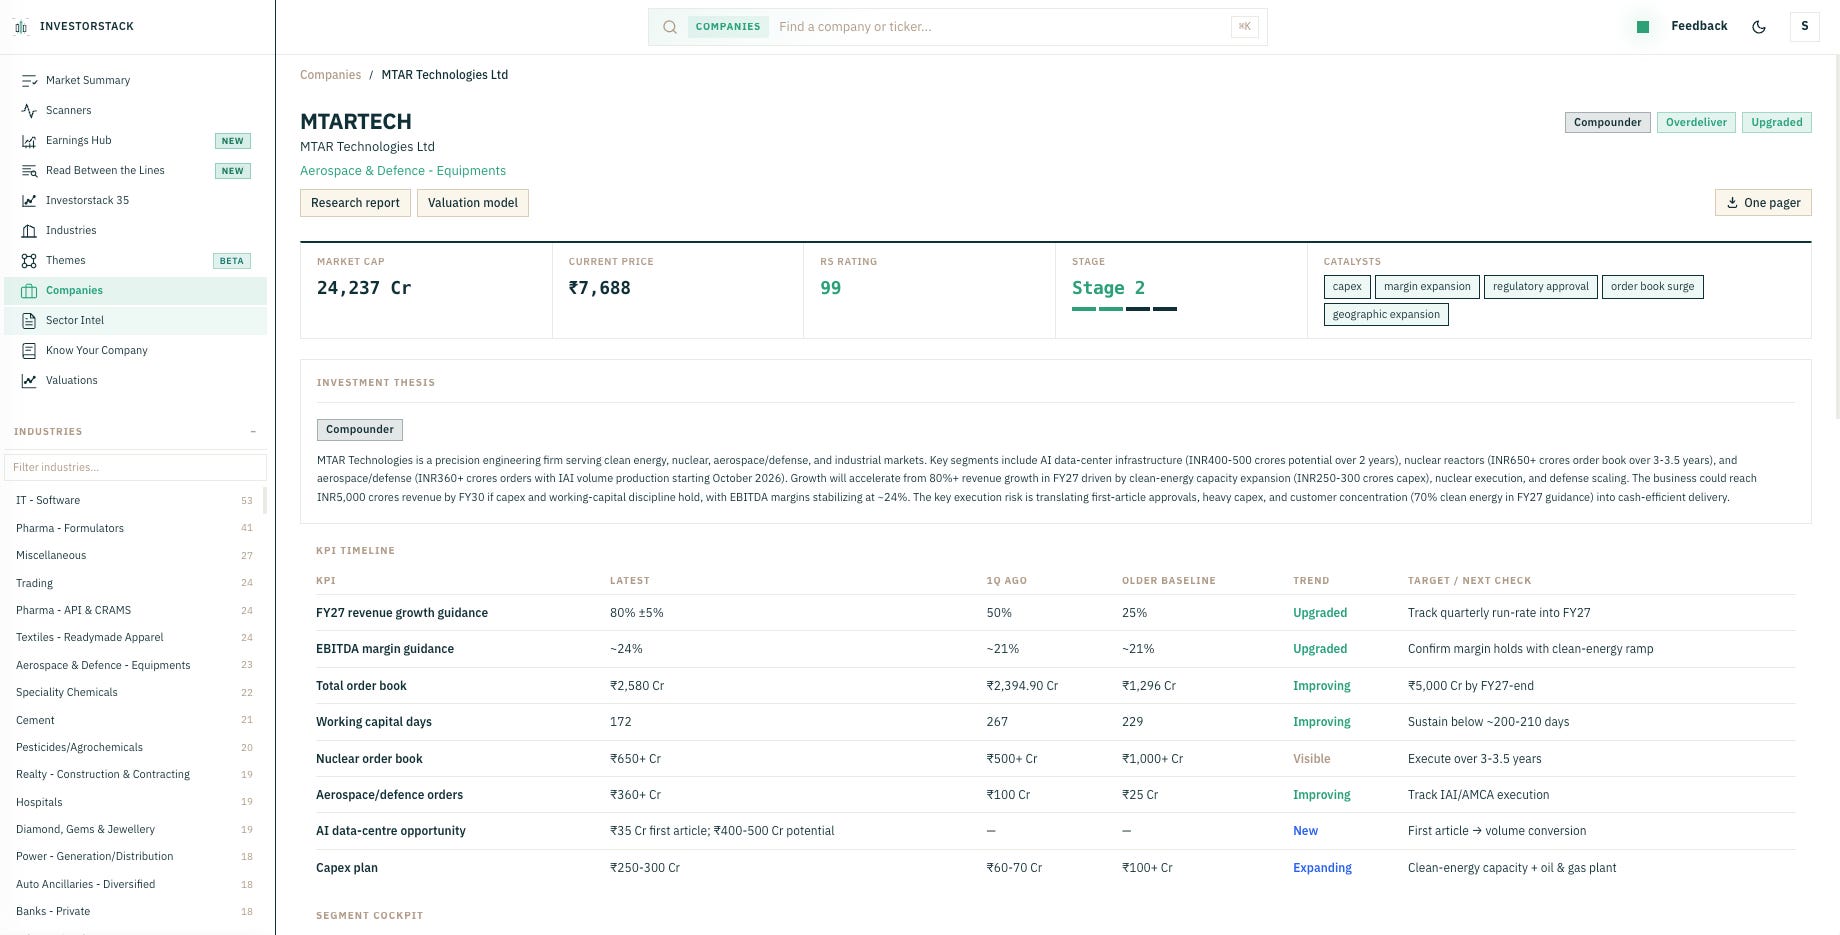This screenshot has height=935, width=1840.
Task: Open Themes section
Action: click(x=135, y=260)
